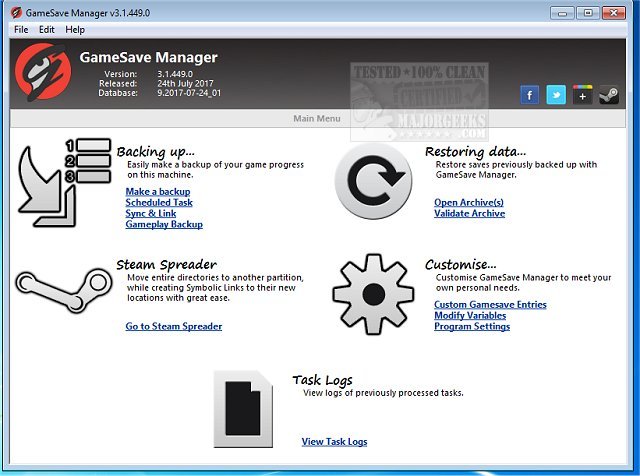This screenshot has height=476, width=640.
Task: Click the GameSave Manager header title
Action: [x=149, y=58]
